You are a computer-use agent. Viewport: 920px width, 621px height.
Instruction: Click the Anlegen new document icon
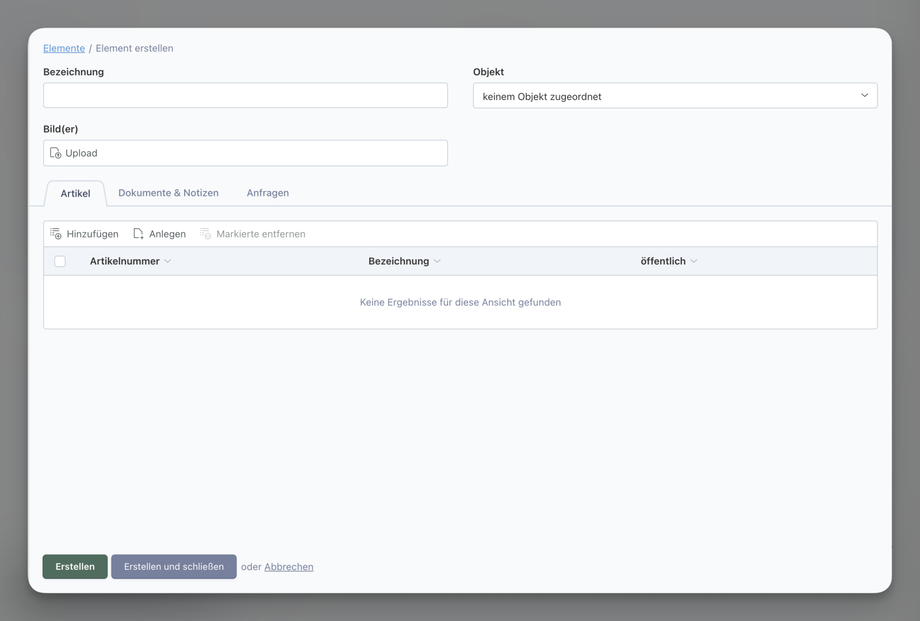(138, 234)
